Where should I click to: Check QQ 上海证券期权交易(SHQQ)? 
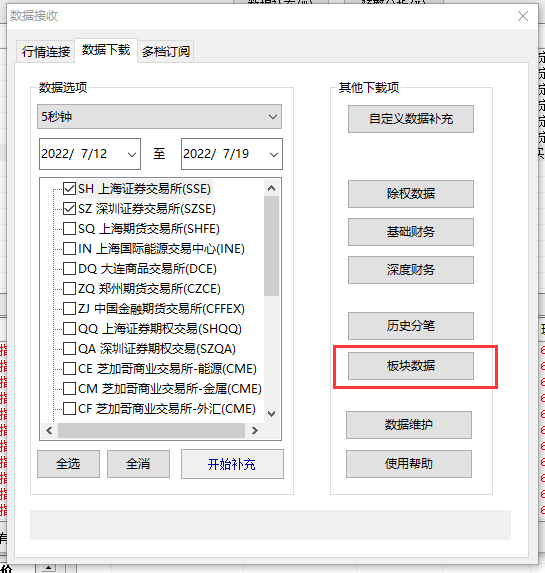coord(69,329)
